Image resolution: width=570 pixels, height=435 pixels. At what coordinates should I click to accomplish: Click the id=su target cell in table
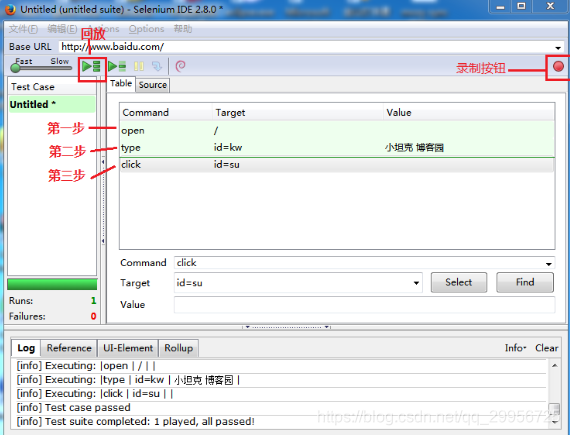226,165
